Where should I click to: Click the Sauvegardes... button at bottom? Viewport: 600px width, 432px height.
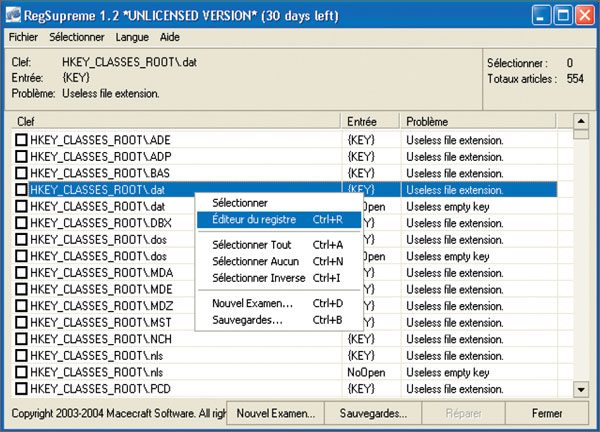[x=373, y=412]
